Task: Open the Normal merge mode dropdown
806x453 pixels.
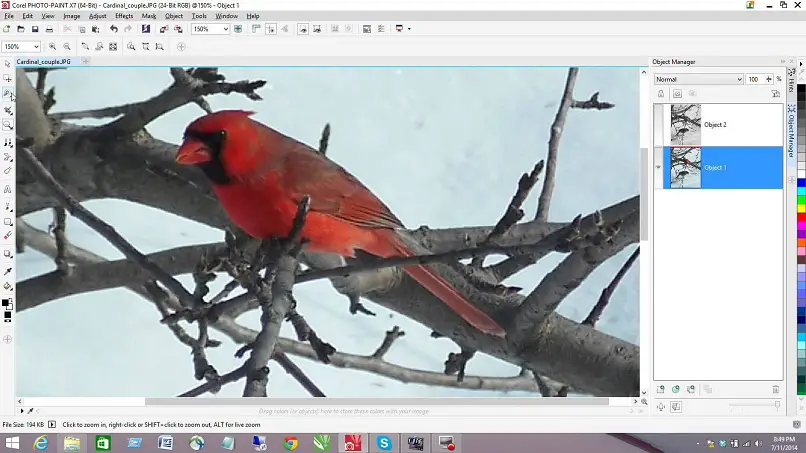Action: click(739, 79)
